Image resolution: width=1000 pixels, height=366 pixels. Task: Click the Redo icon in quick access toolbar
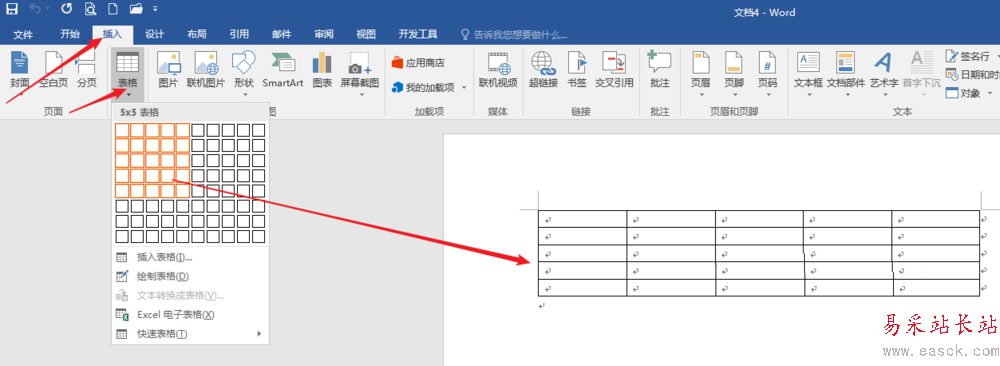[66, 9]
